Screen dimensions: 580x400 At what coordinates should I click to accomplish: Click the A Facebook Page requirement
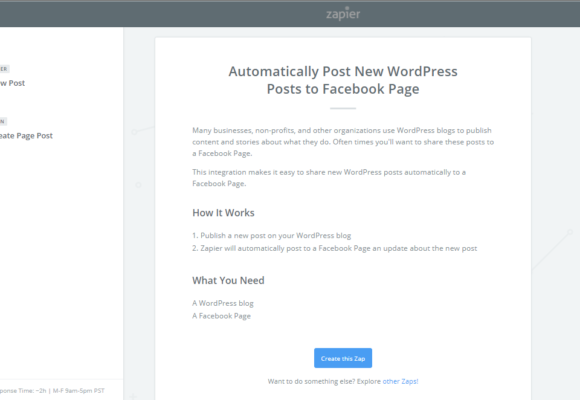click(x=221, y=316)
